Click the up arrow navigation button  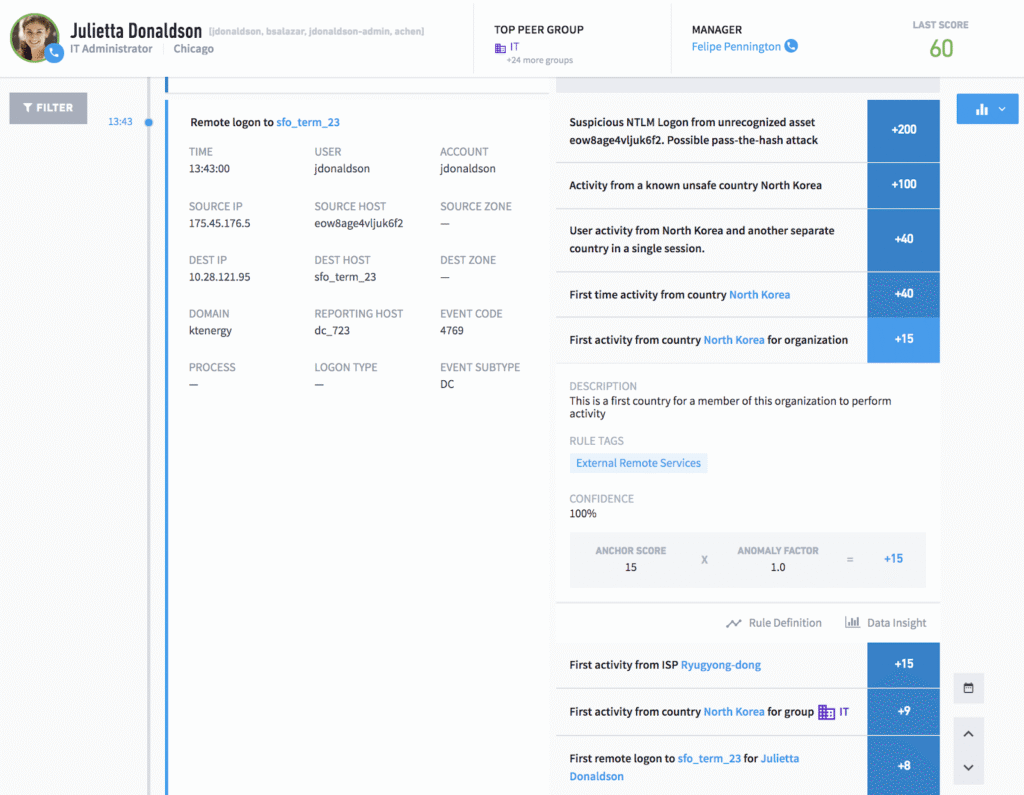point(968,734)
